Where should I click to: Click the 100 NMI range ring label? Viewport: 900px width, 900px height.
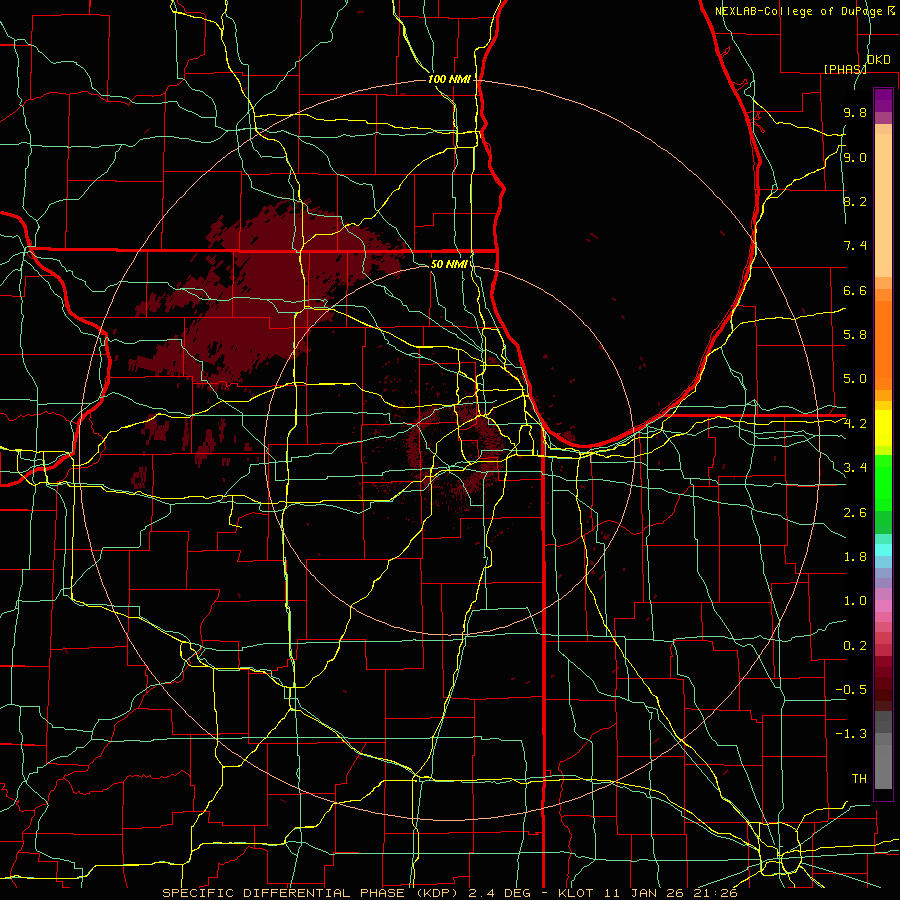[449, 79]
